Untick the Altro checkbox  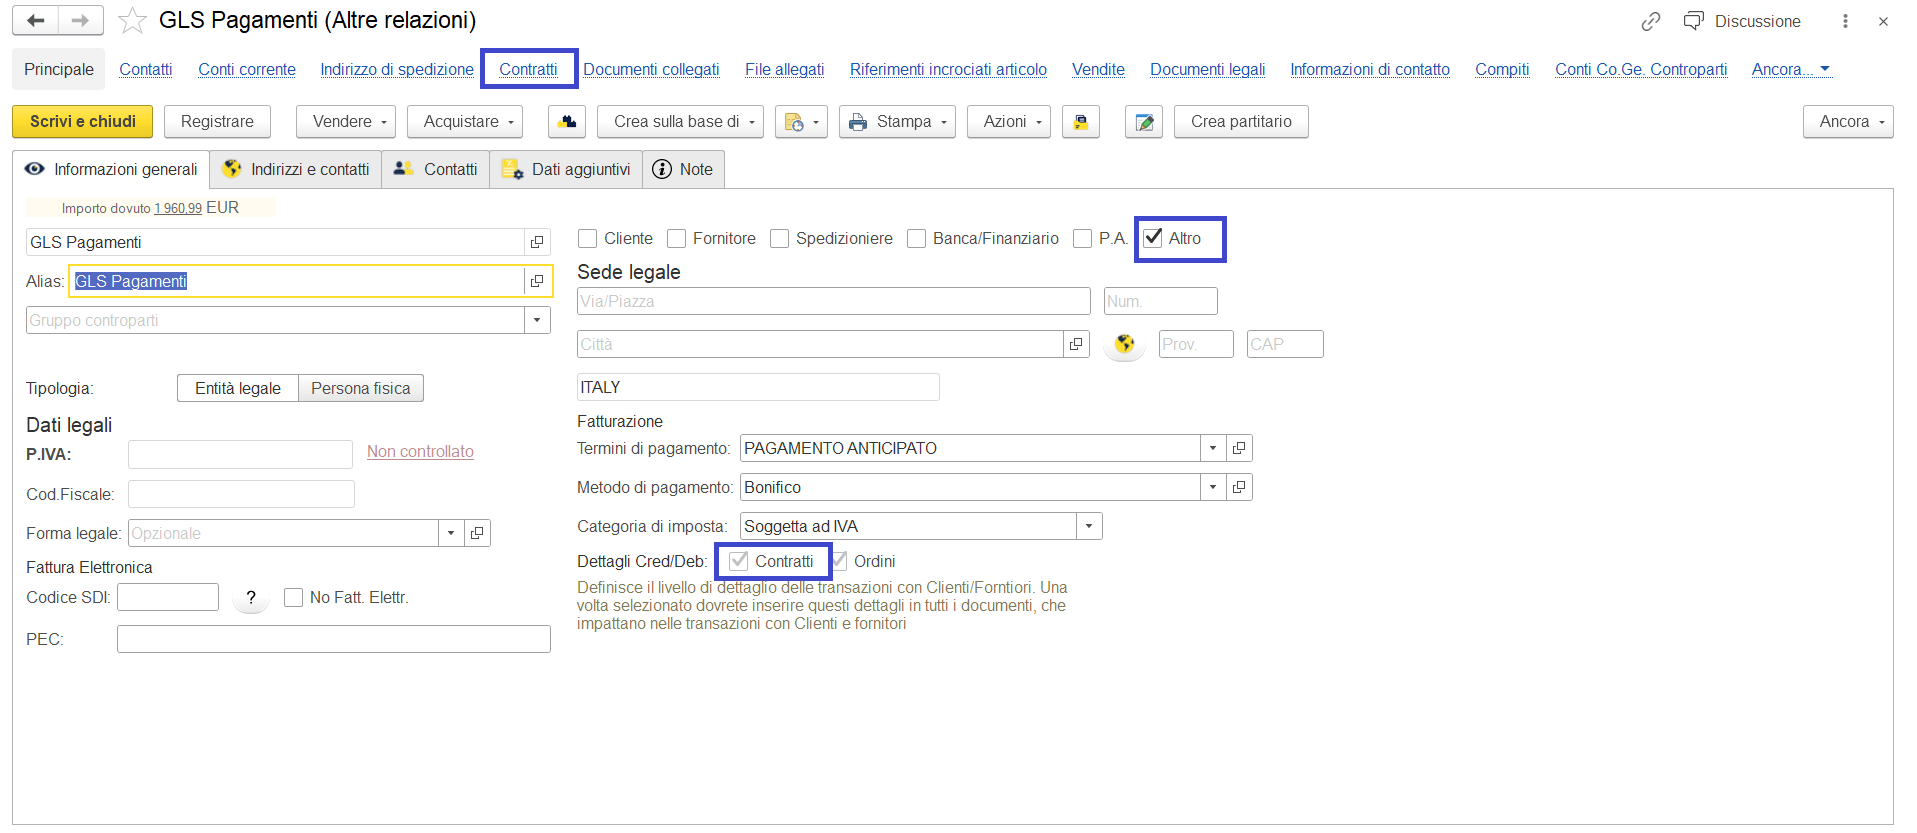(1153, 238)
